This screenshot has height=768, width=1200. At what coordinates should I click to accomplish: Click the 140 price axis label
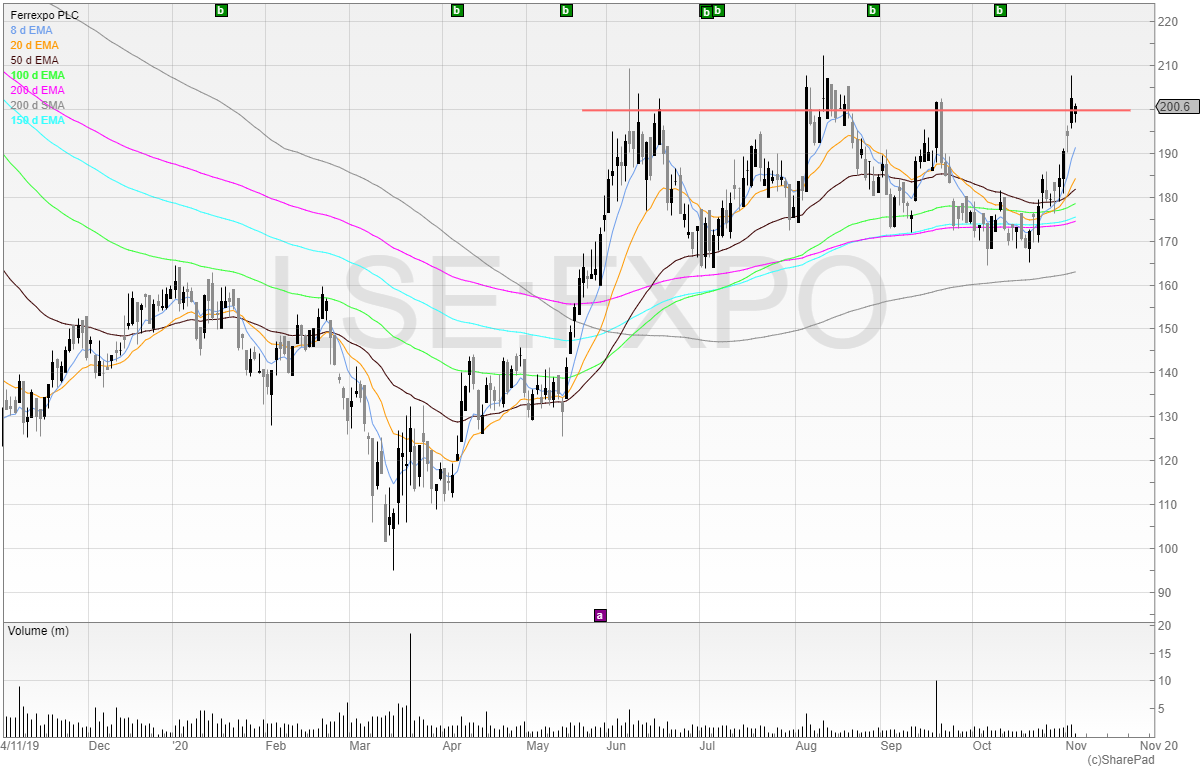click(1167, 373)
